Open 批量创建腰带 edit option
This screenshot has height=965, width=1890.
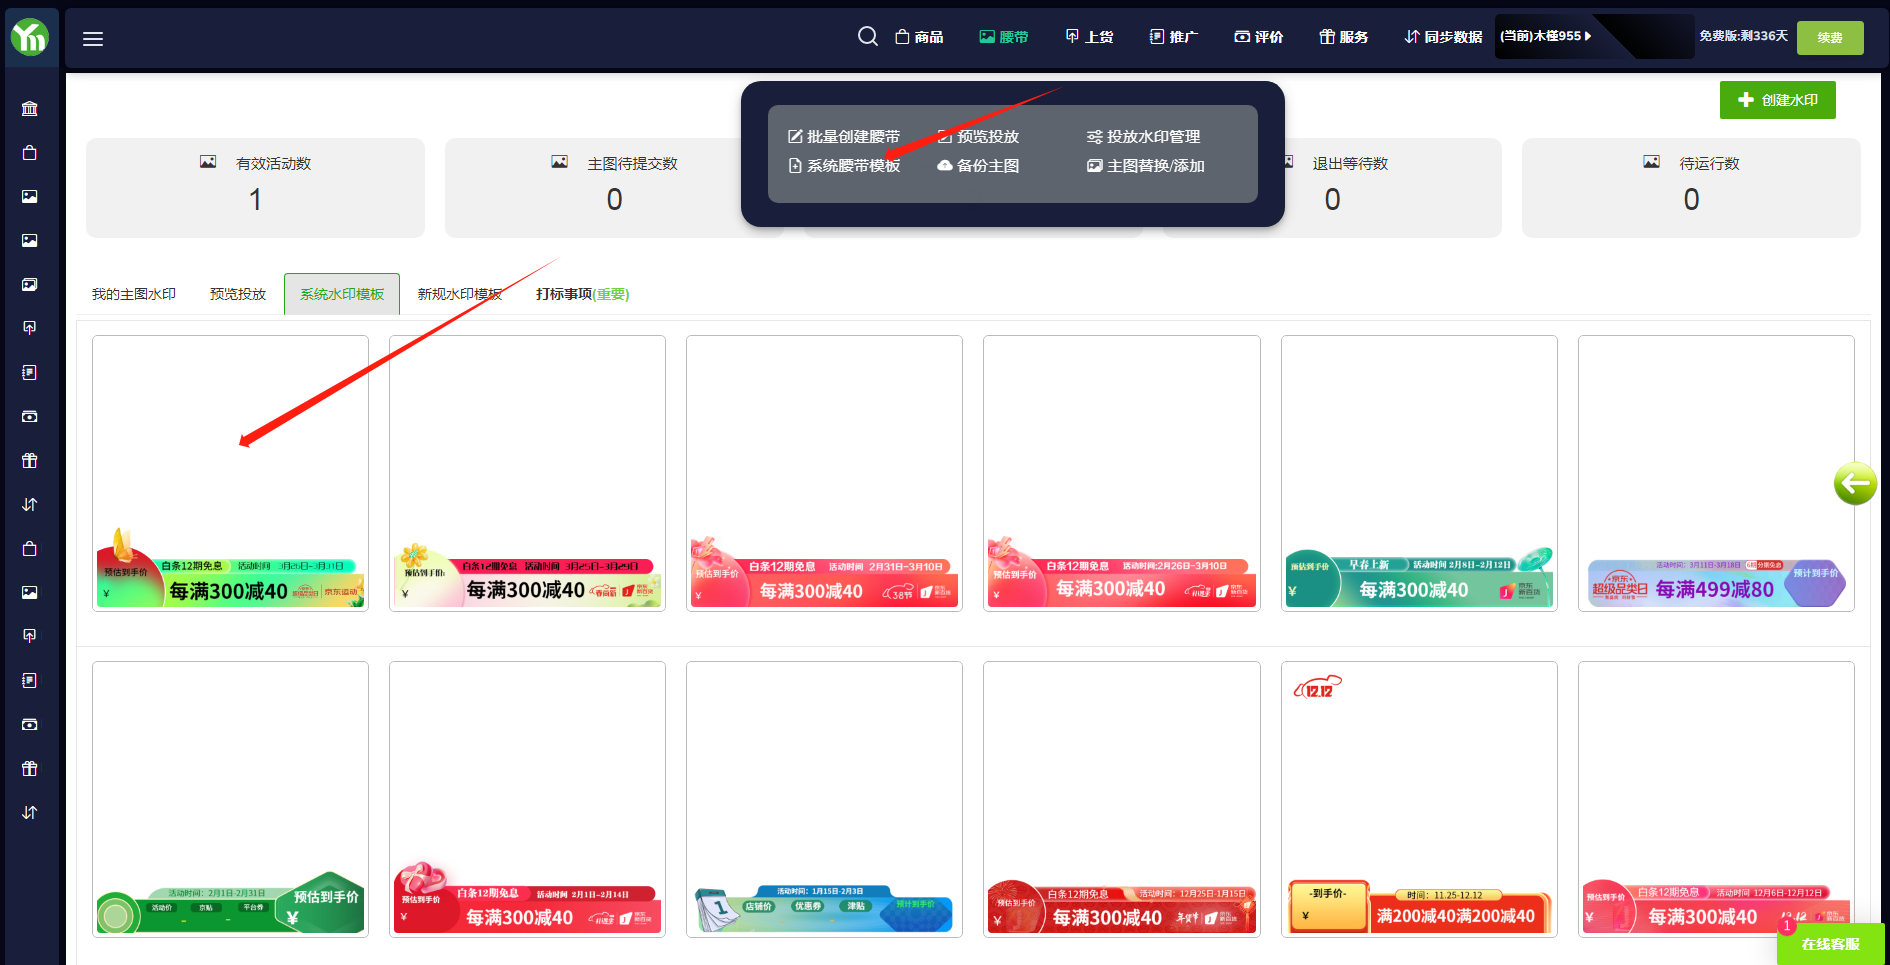(844, 137)
